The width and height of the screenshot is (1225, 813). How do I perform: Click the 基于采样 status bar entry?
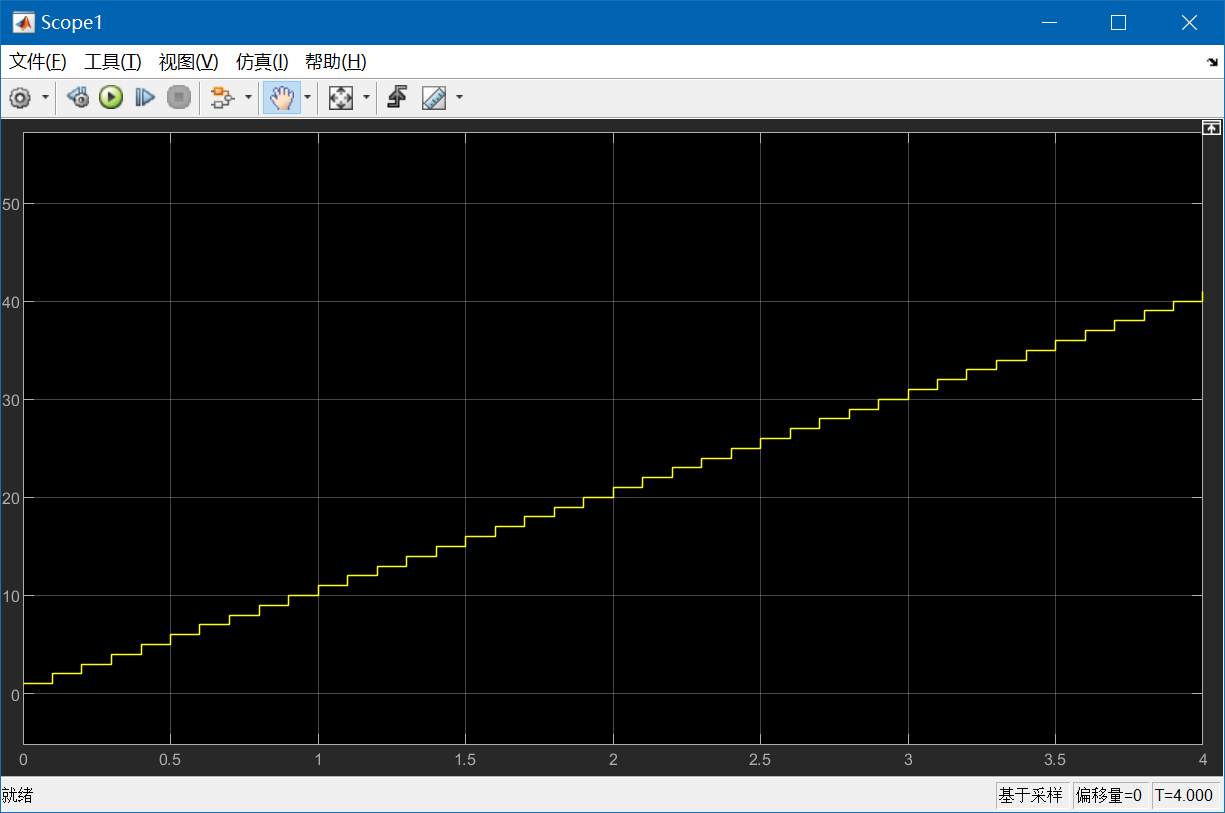click(x=1033, y=796)
